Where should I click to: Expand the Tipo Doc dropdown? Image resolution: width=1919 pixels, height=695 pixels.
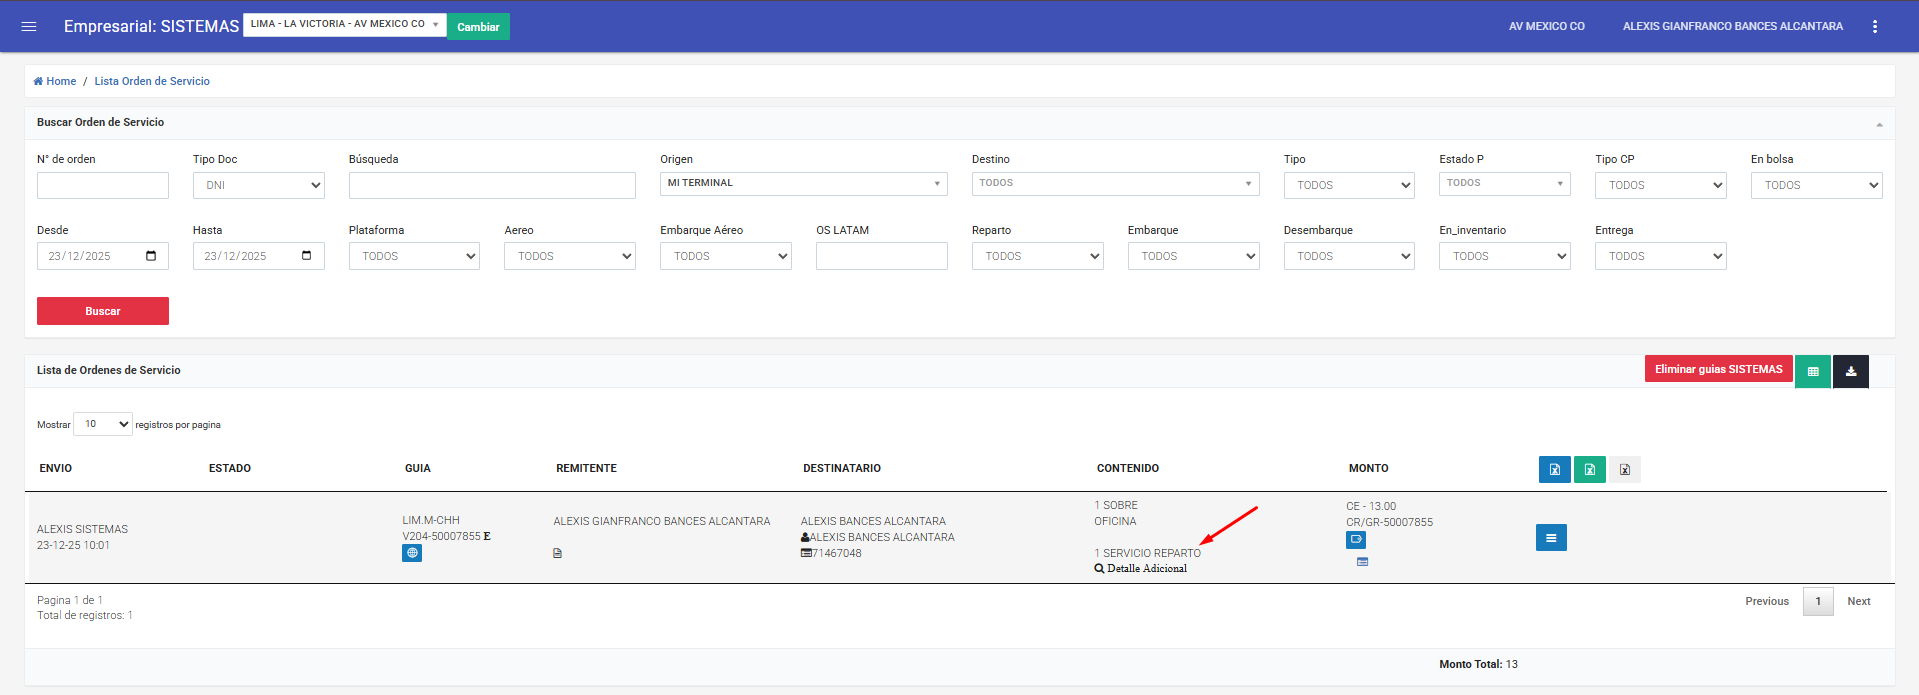tap(258, 185)
